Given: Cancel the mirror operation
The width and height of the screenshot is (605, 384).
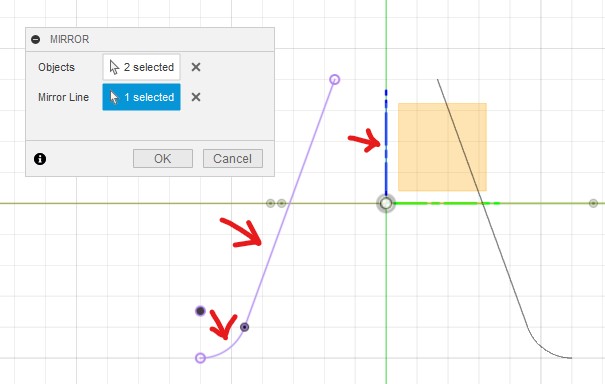Looking at the screenshot, I should tap(233, 159).
